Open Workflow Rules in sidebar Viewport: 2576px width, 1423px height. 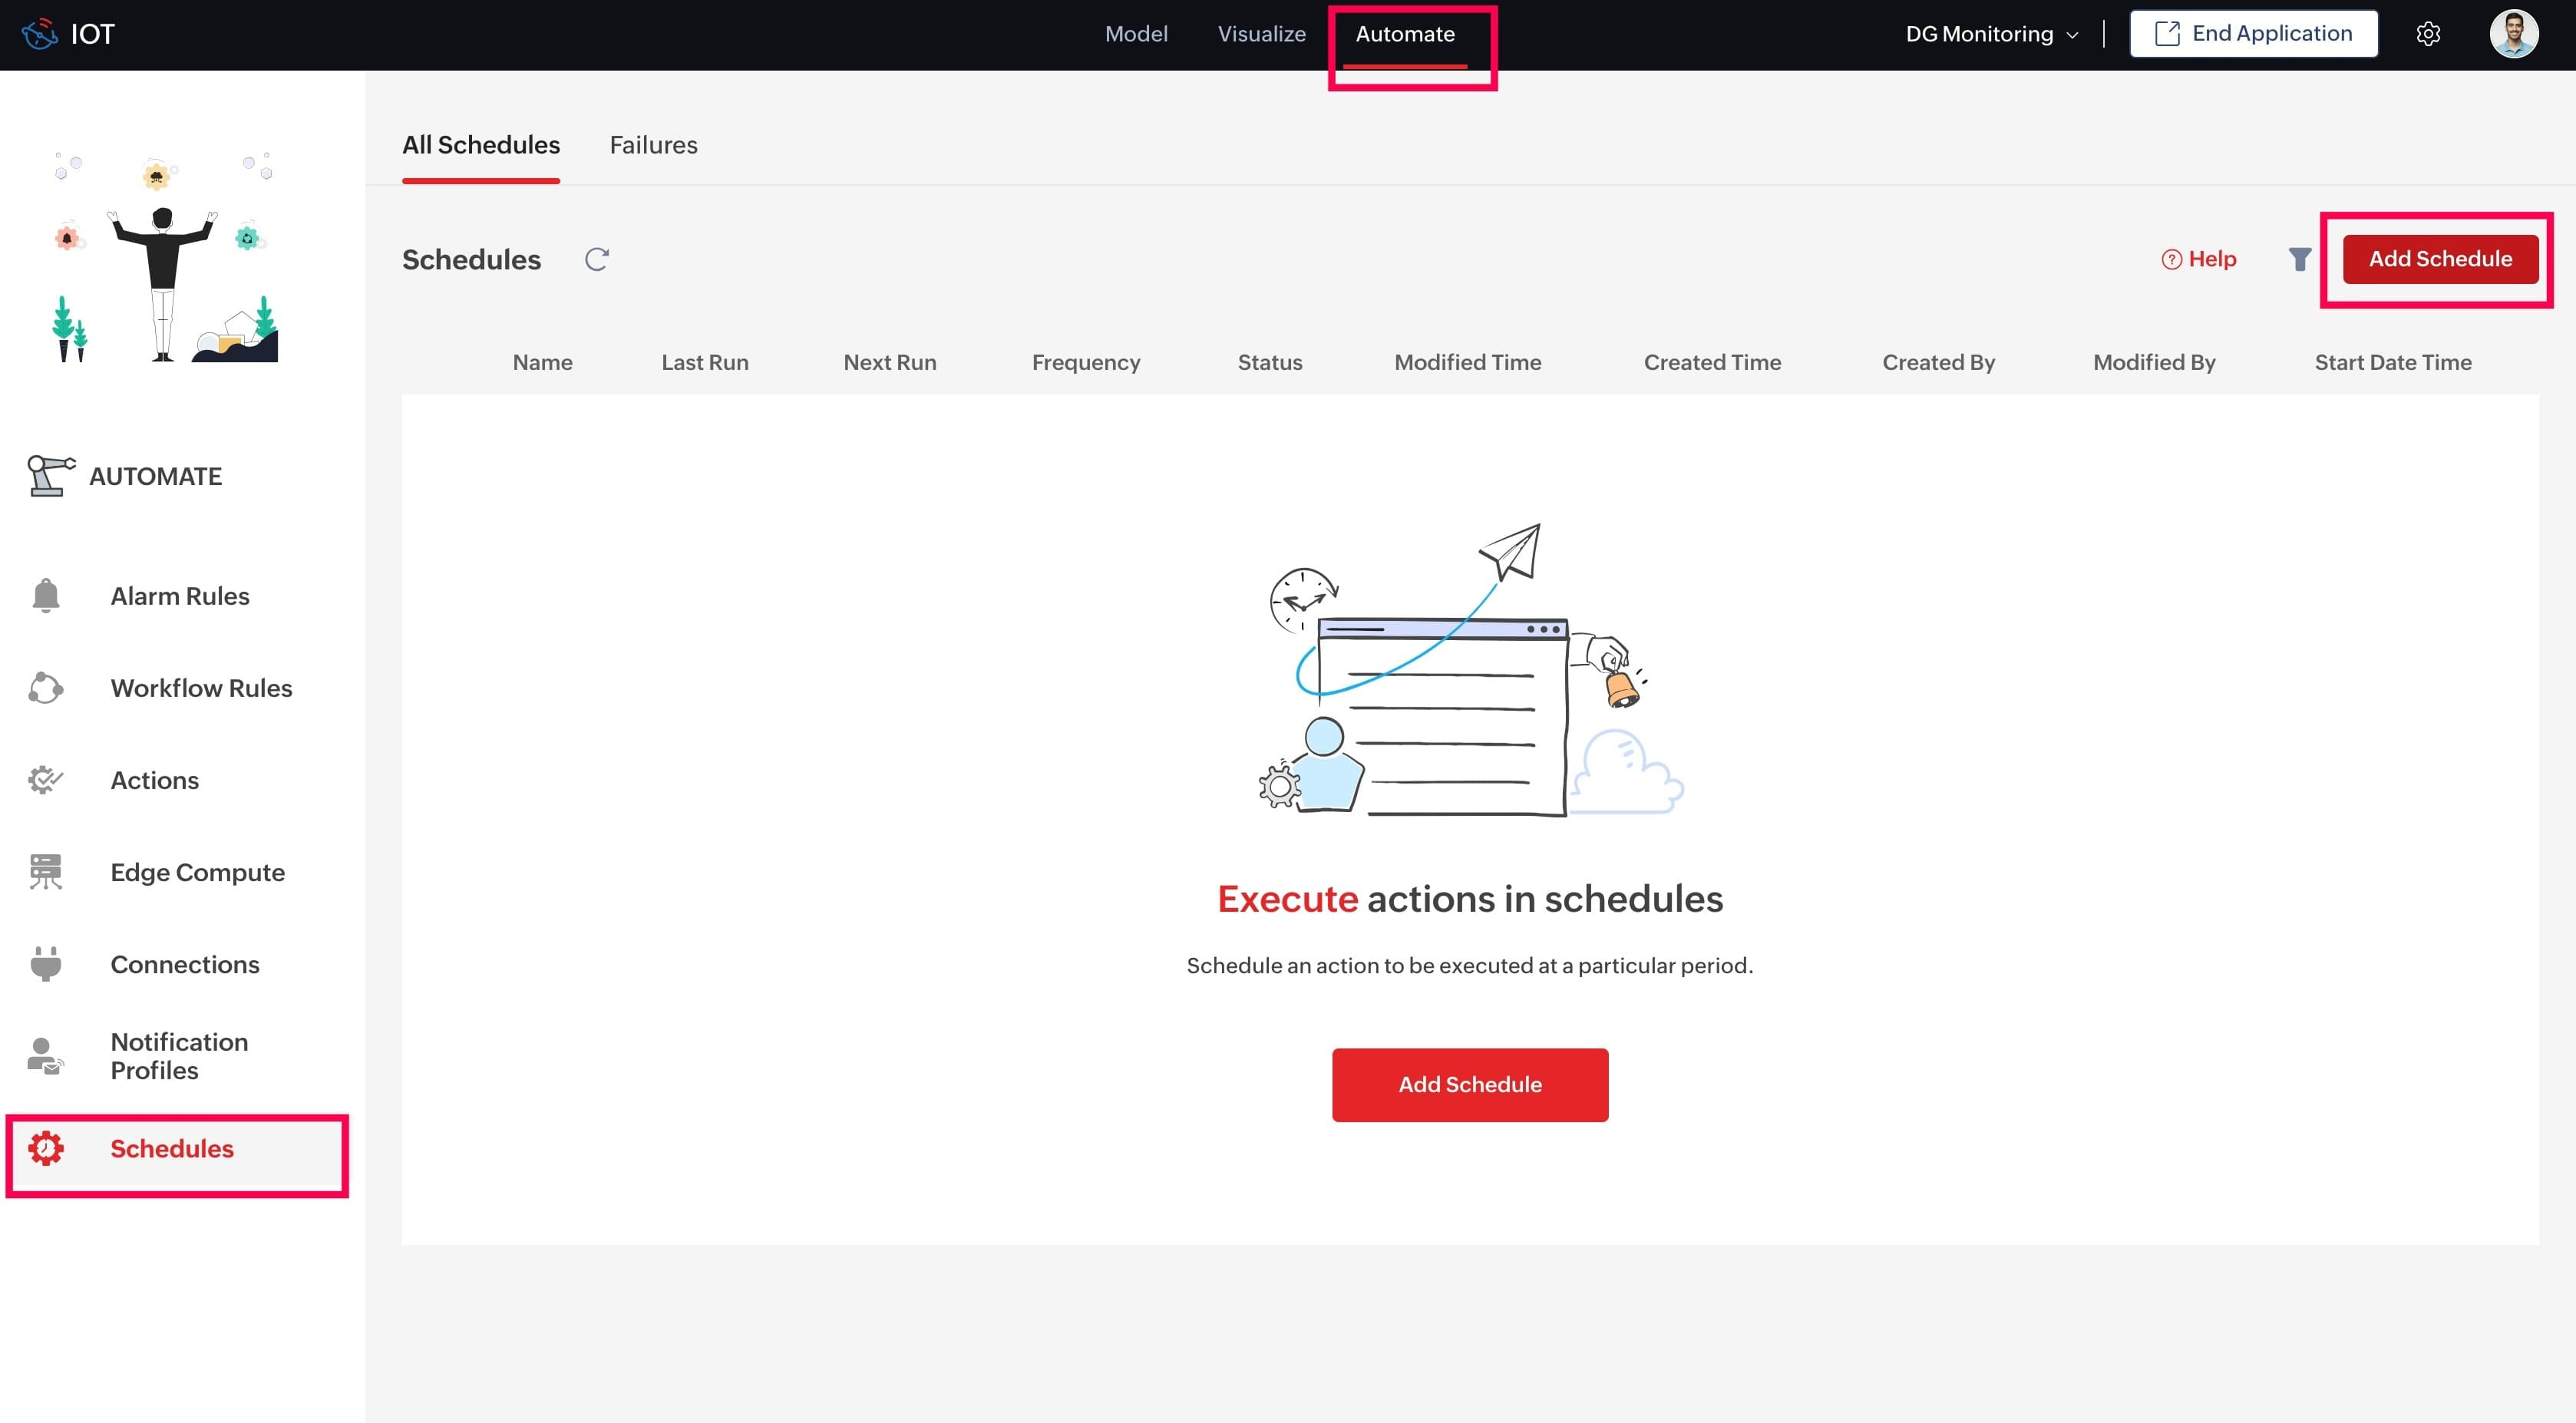[x=201, y=688]
